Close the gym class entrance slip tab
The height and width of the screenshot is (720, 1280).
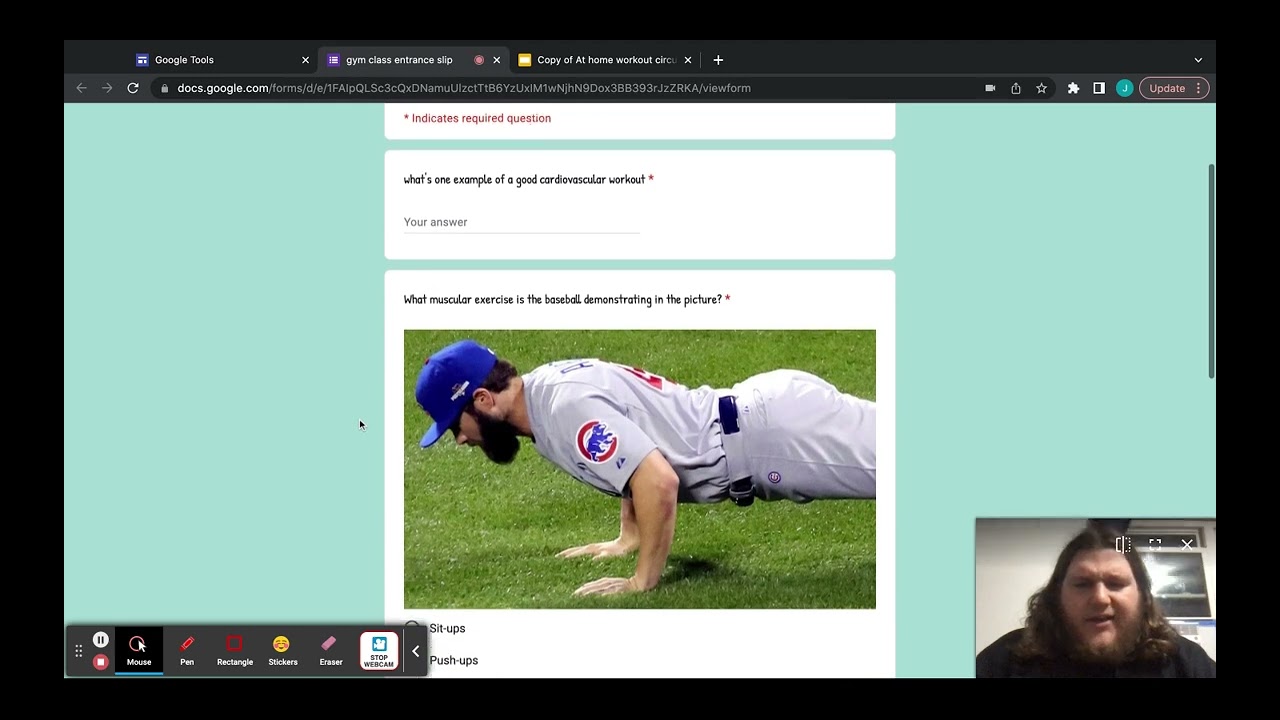tap(496, 60)
